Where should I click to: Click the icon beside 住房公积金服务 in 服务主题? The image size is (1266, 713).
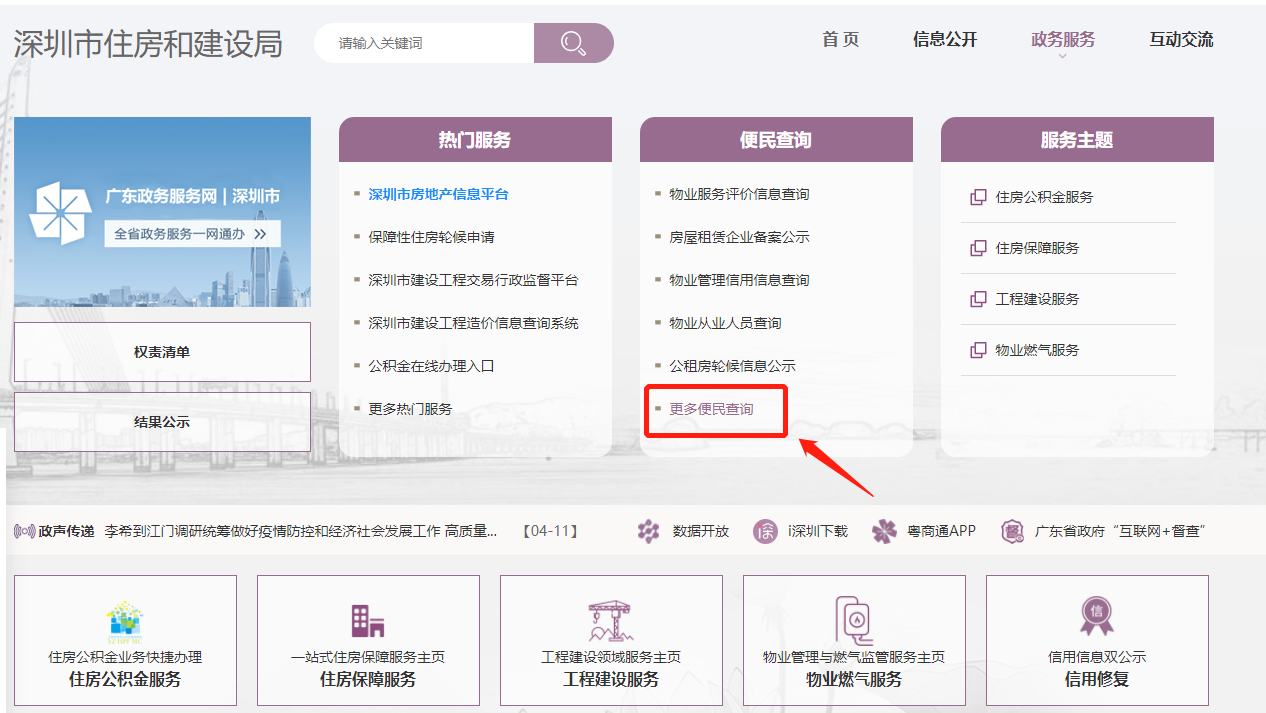(x=978, y=197)
